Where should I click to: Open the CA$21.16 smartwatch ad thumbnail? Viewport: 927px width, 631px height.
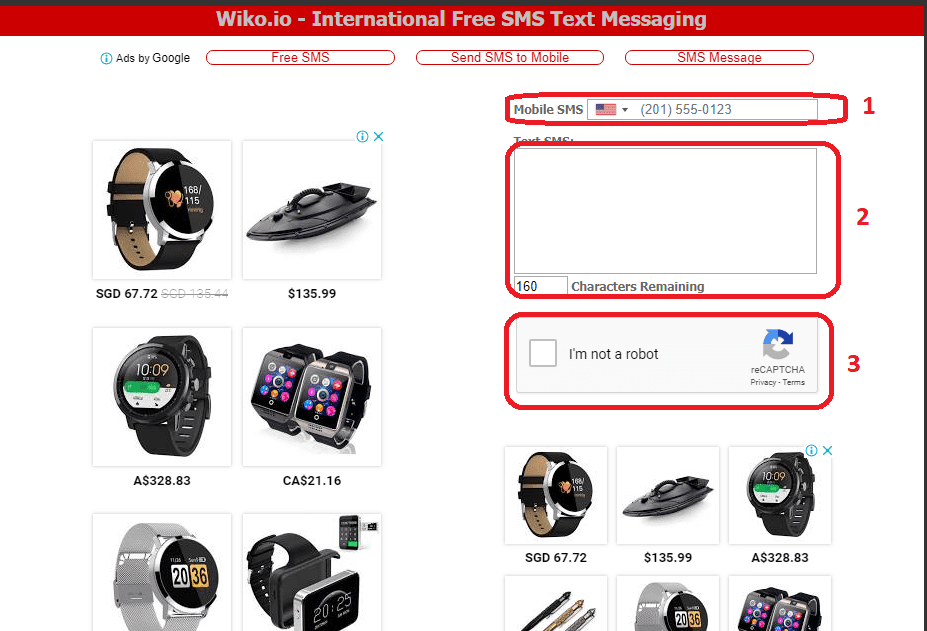312,397
